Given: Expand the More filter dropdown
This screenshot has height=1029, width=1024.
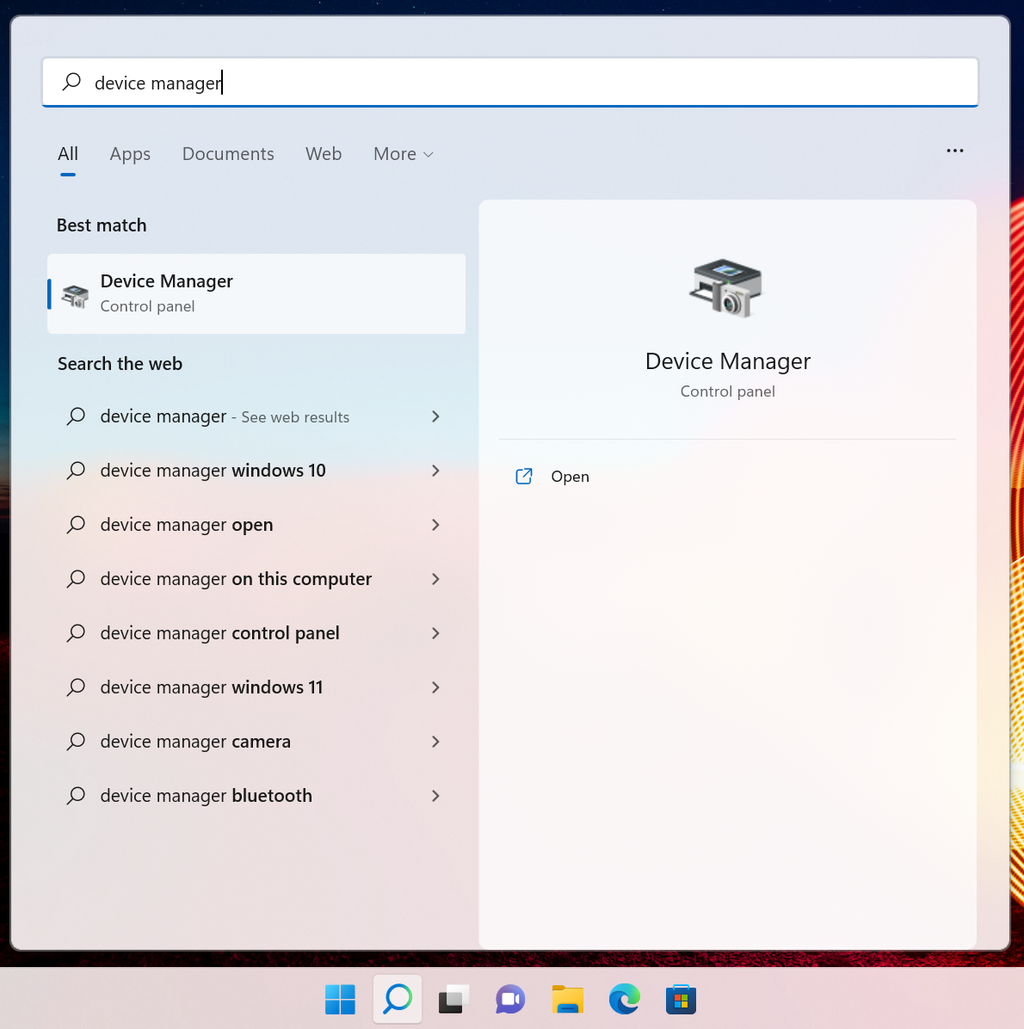Looking at the screenshot, I should point(403,154).
